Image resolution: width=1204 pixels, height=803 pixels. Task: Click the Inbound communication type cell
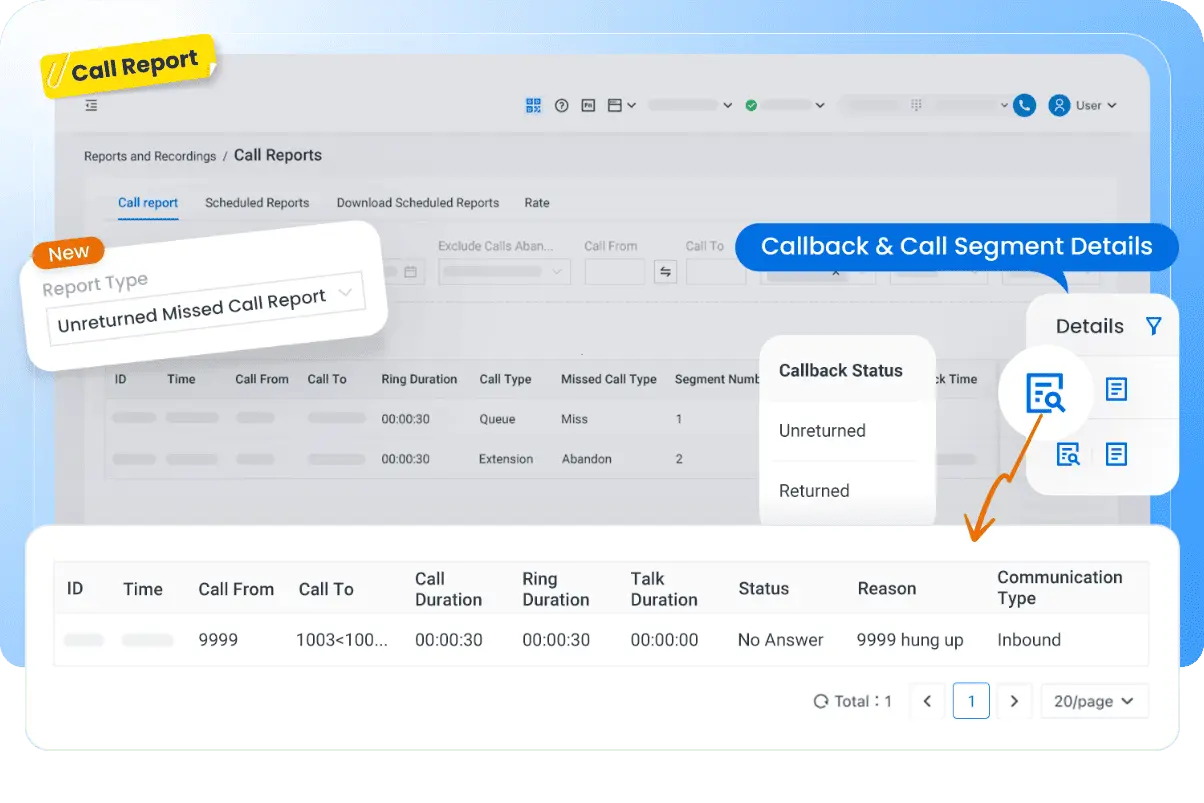click(x=1029, y=640)
